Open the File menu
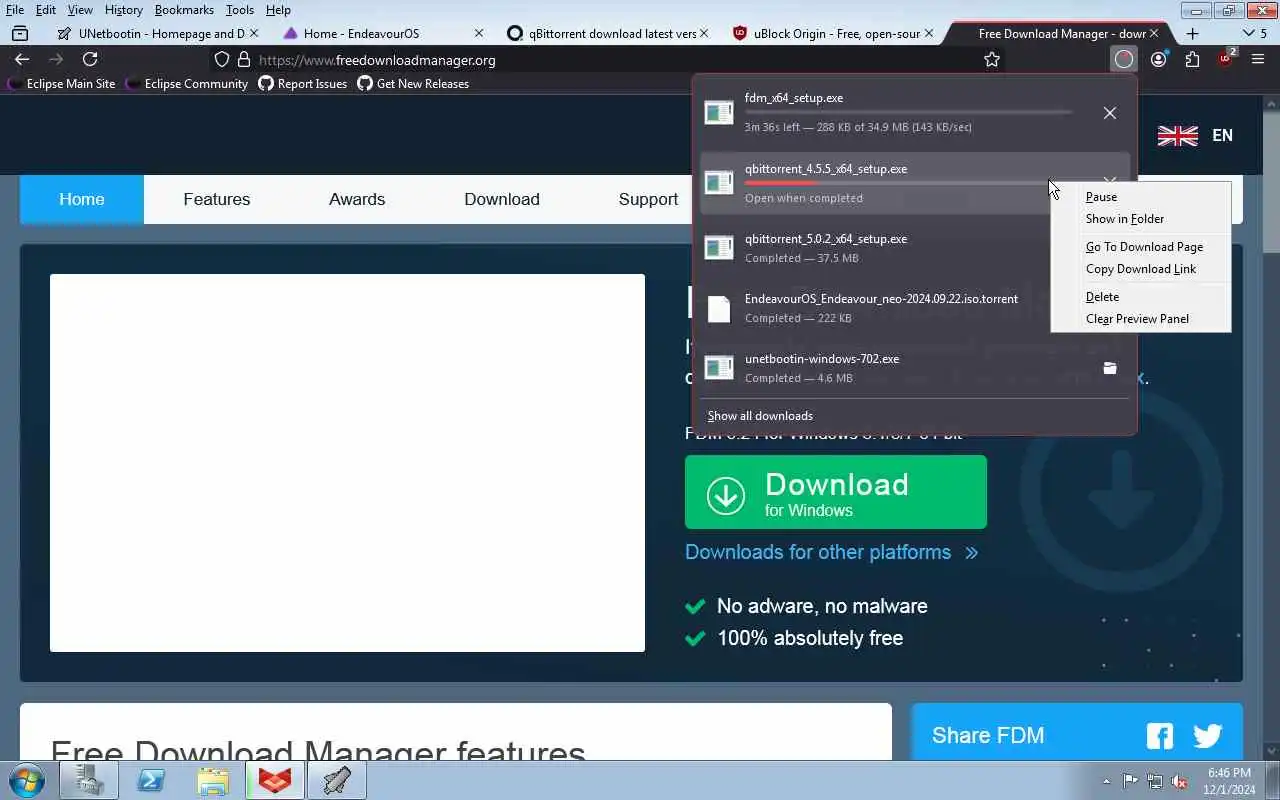 [x=15, y=10]
